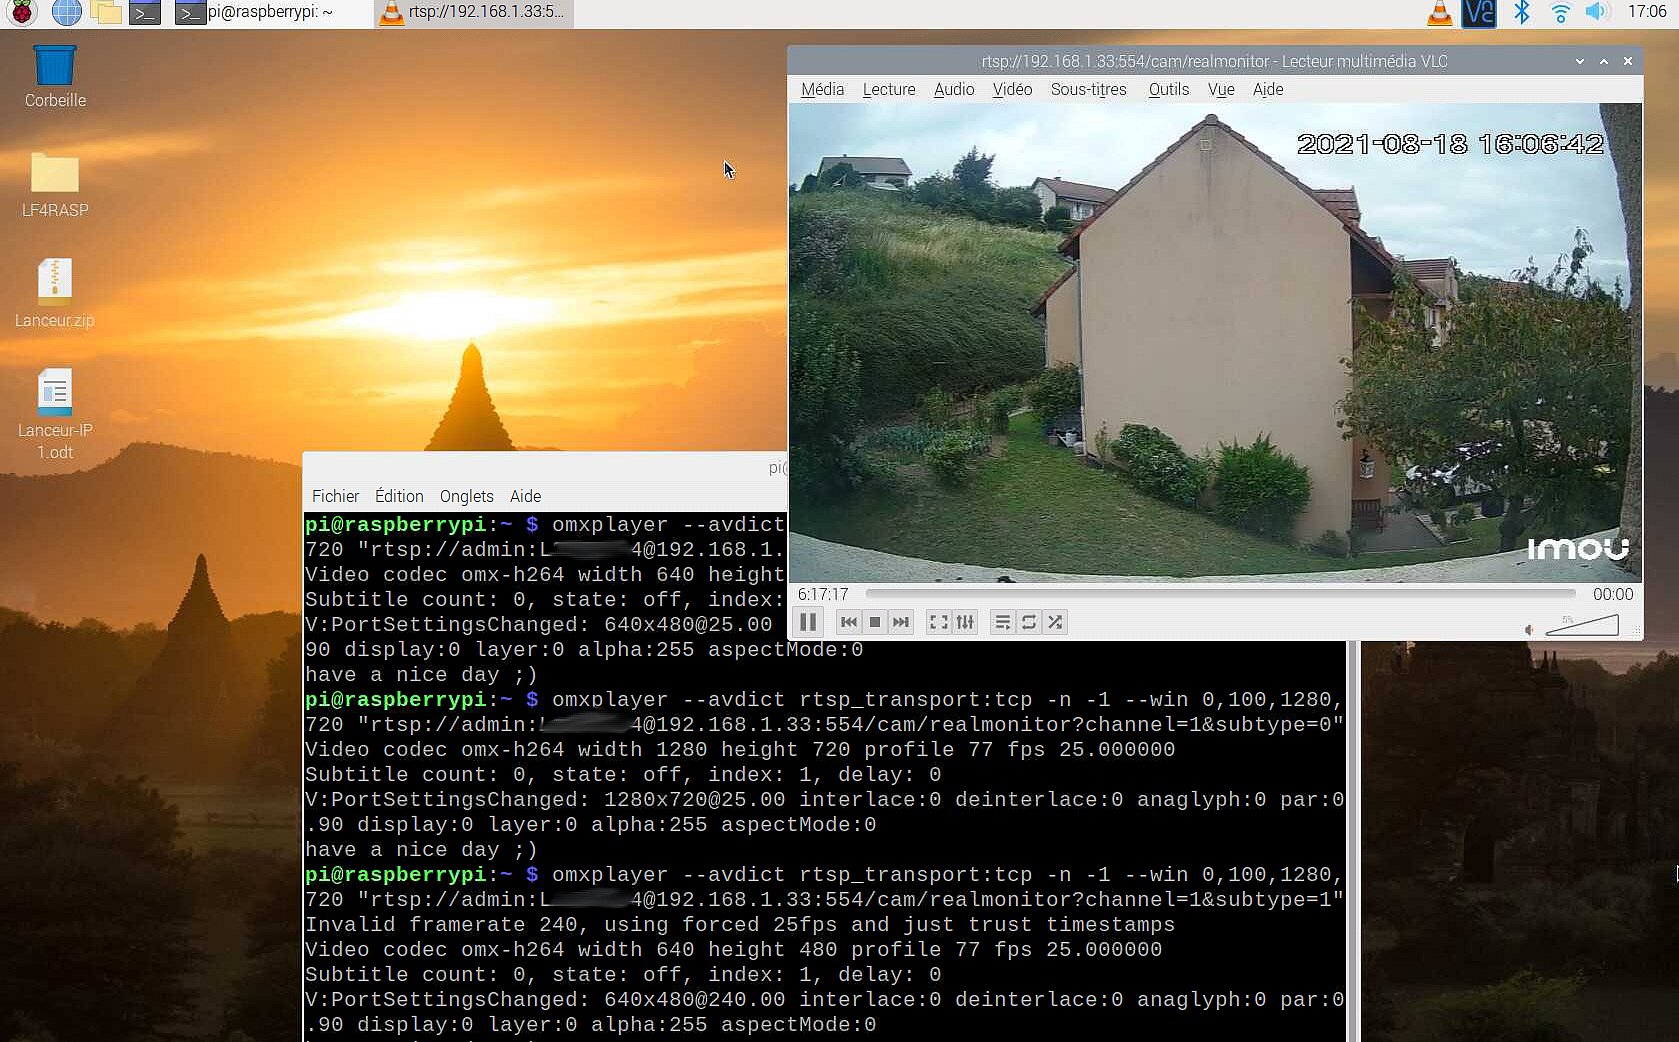The image size is (1679, 1042).
Task: Open VLC extended settings icon
Action: tap(965, 622)
